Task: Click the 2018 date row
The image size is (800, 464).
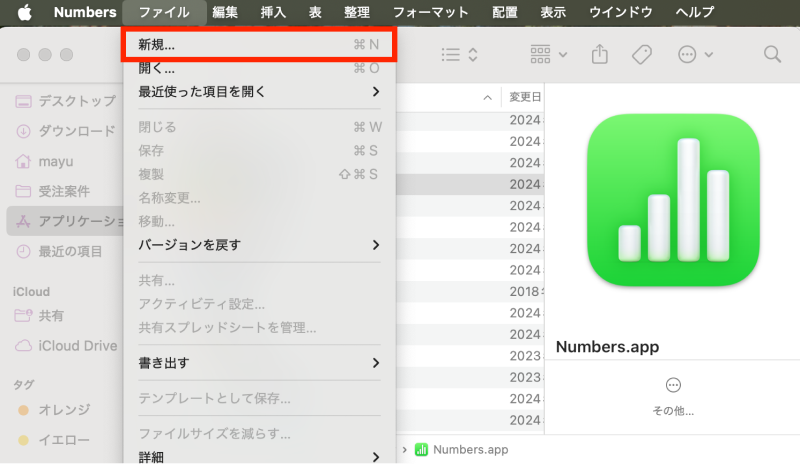Action: [x=470, y=291]
